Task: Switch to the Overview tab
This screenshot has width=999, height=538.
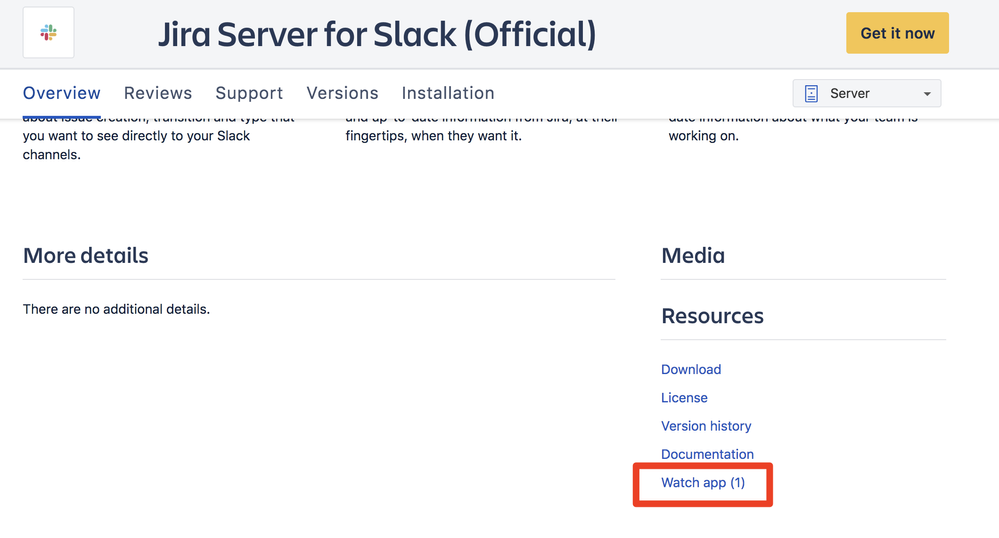Action: coord(62,93)
